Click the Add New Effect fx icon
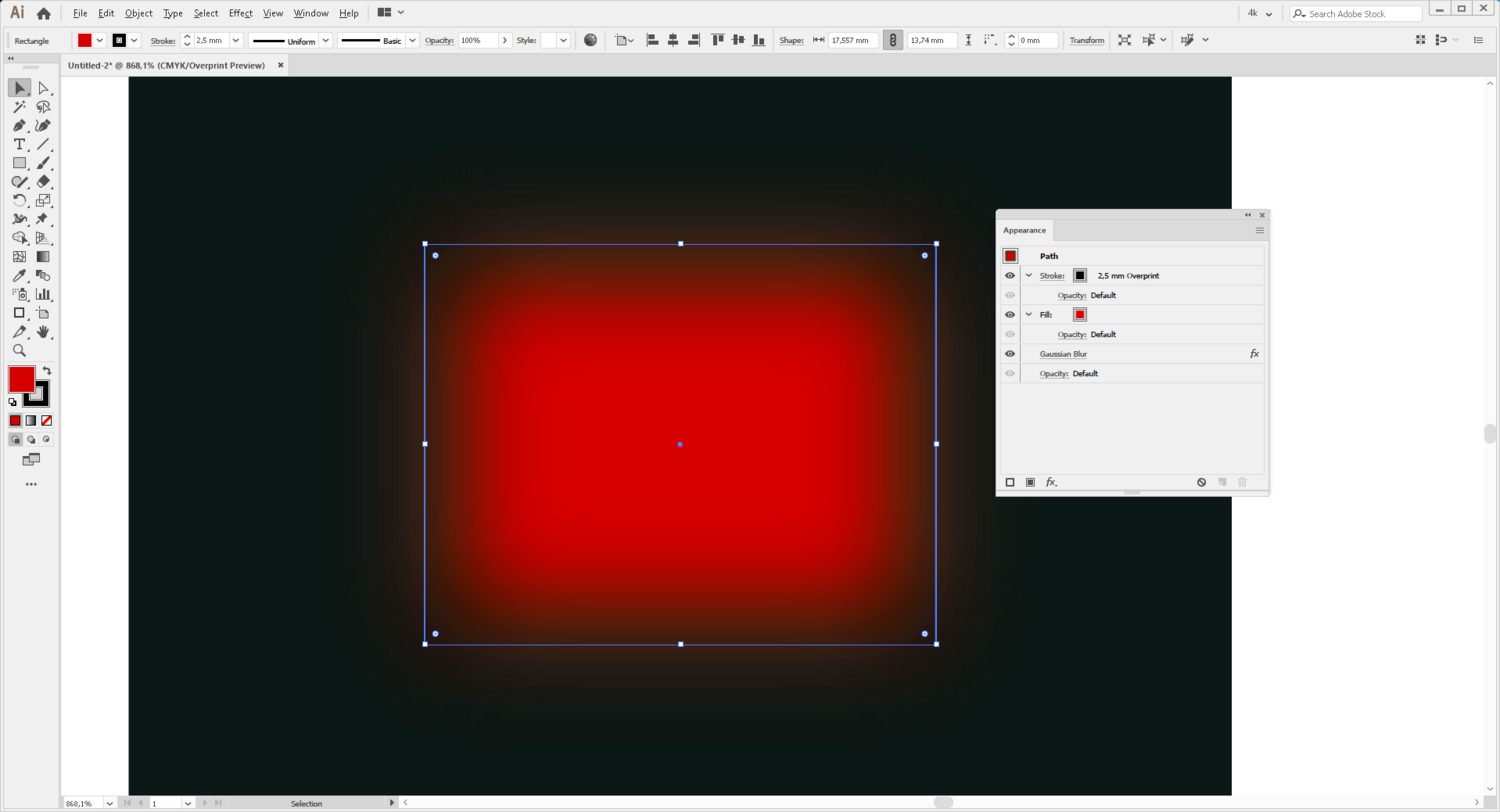 pos(1051,482)
